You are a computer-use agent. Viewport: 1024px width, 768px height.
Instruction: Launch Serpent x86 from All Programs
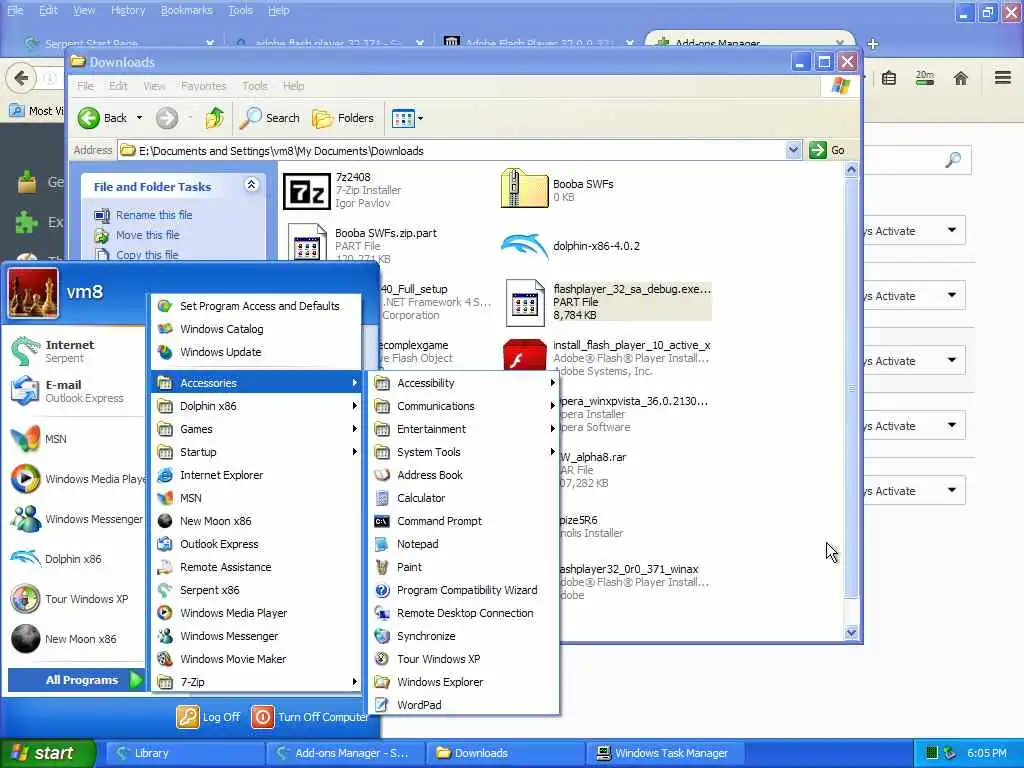257,590
